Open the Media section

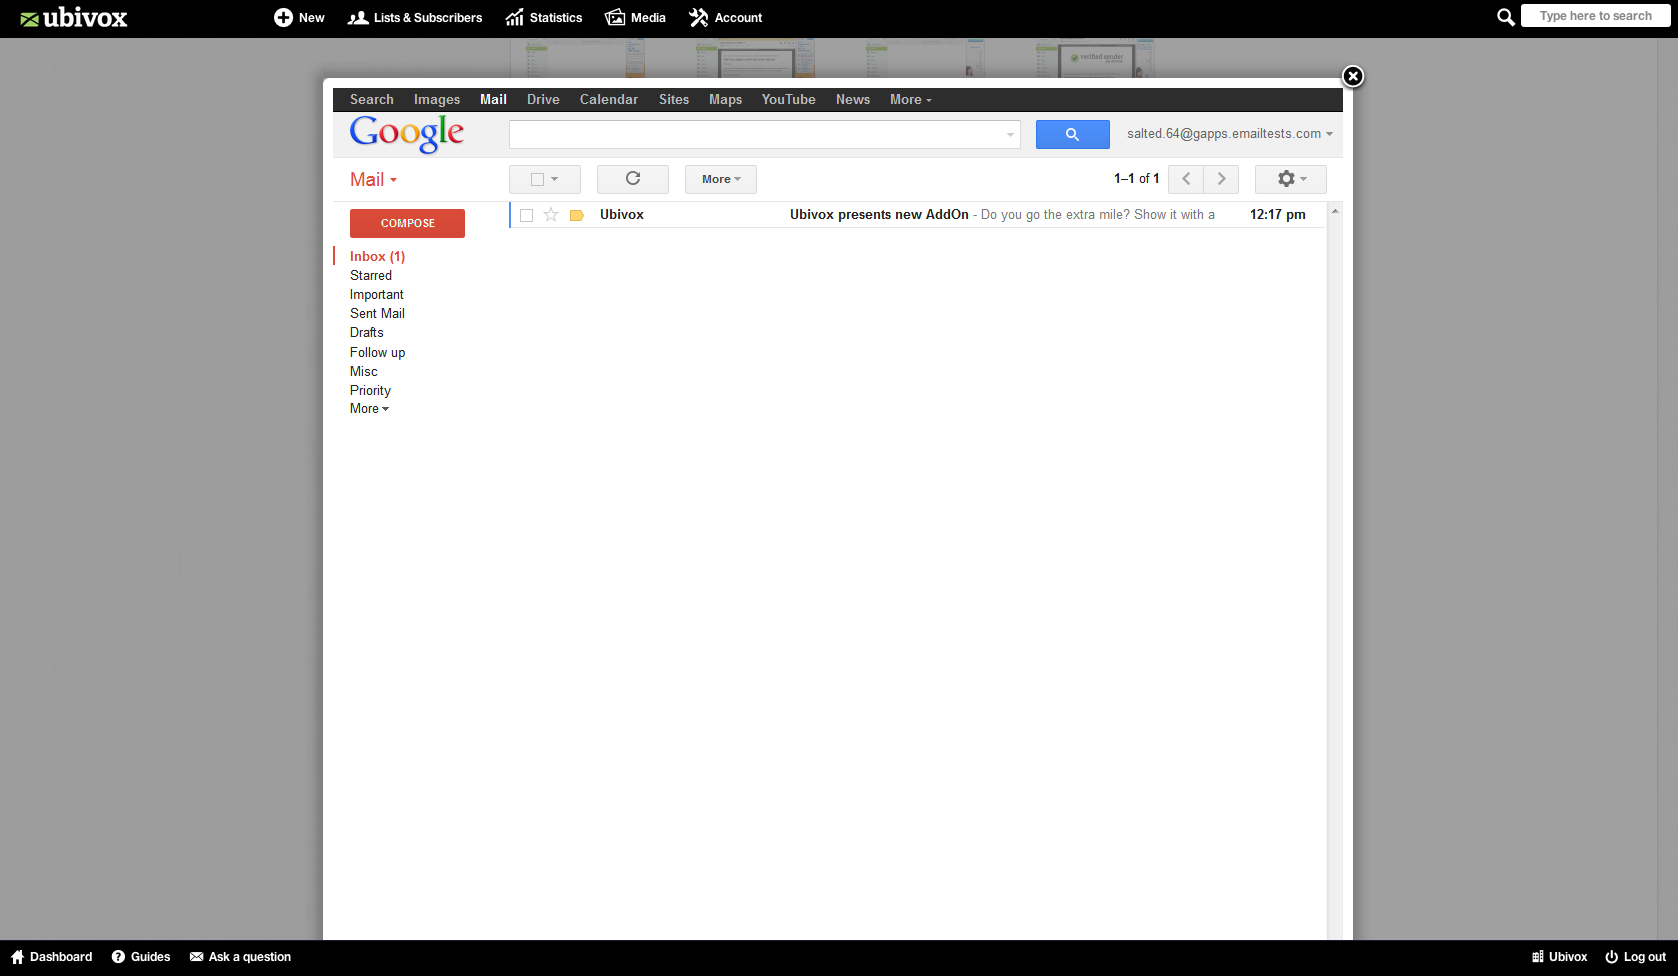click(635, 18)
